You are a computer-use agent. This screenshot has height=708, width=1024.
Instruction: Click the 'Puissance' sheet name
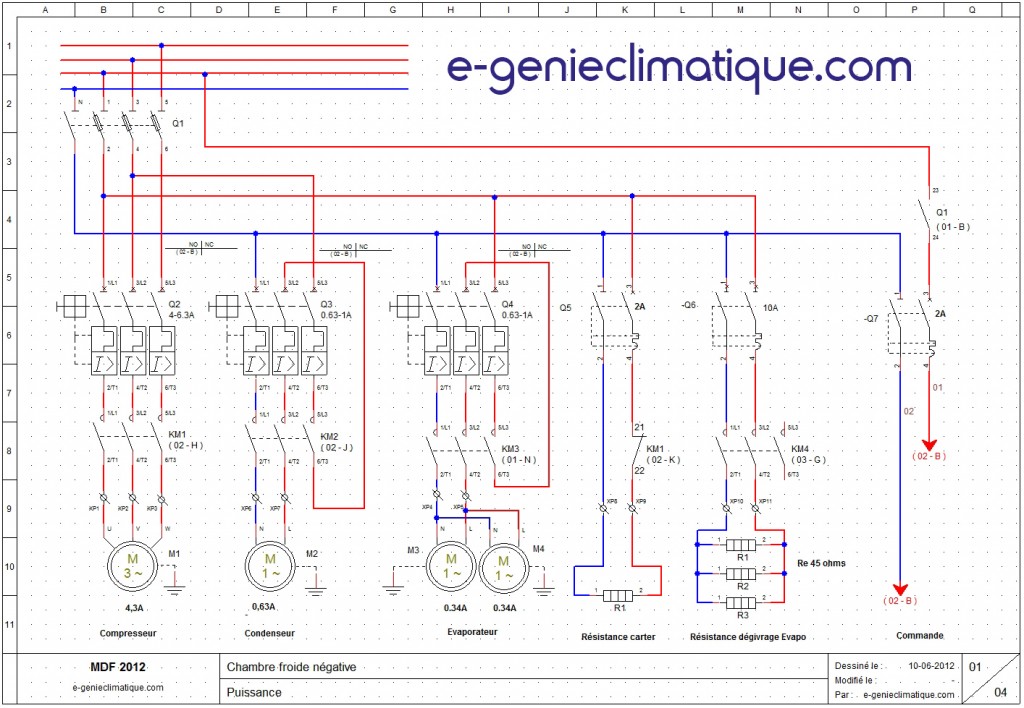254,692
